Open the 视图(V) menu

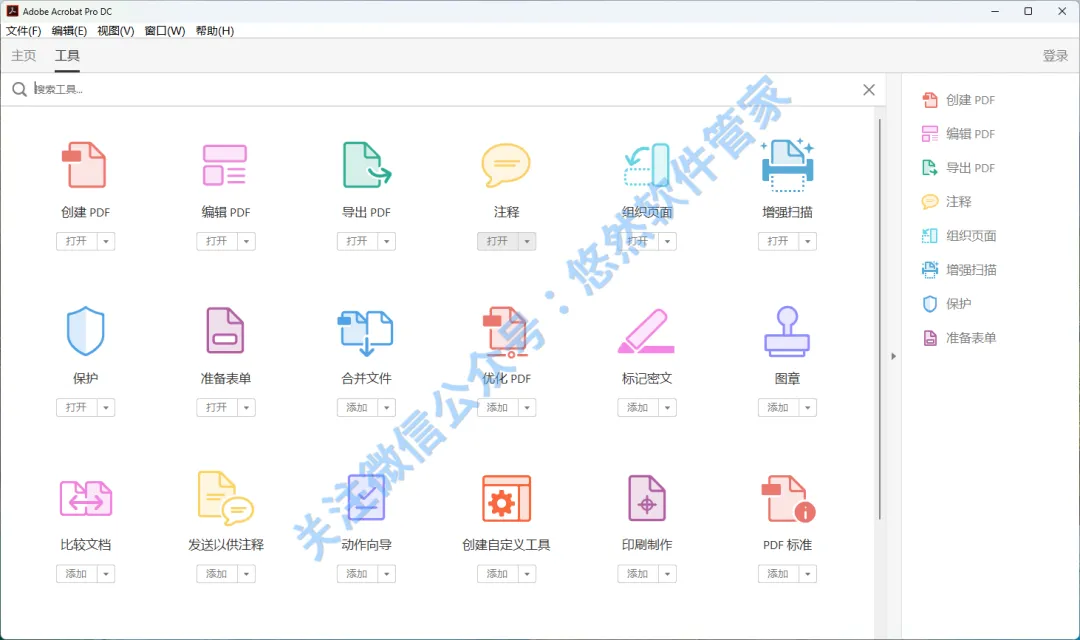point(116,30)
